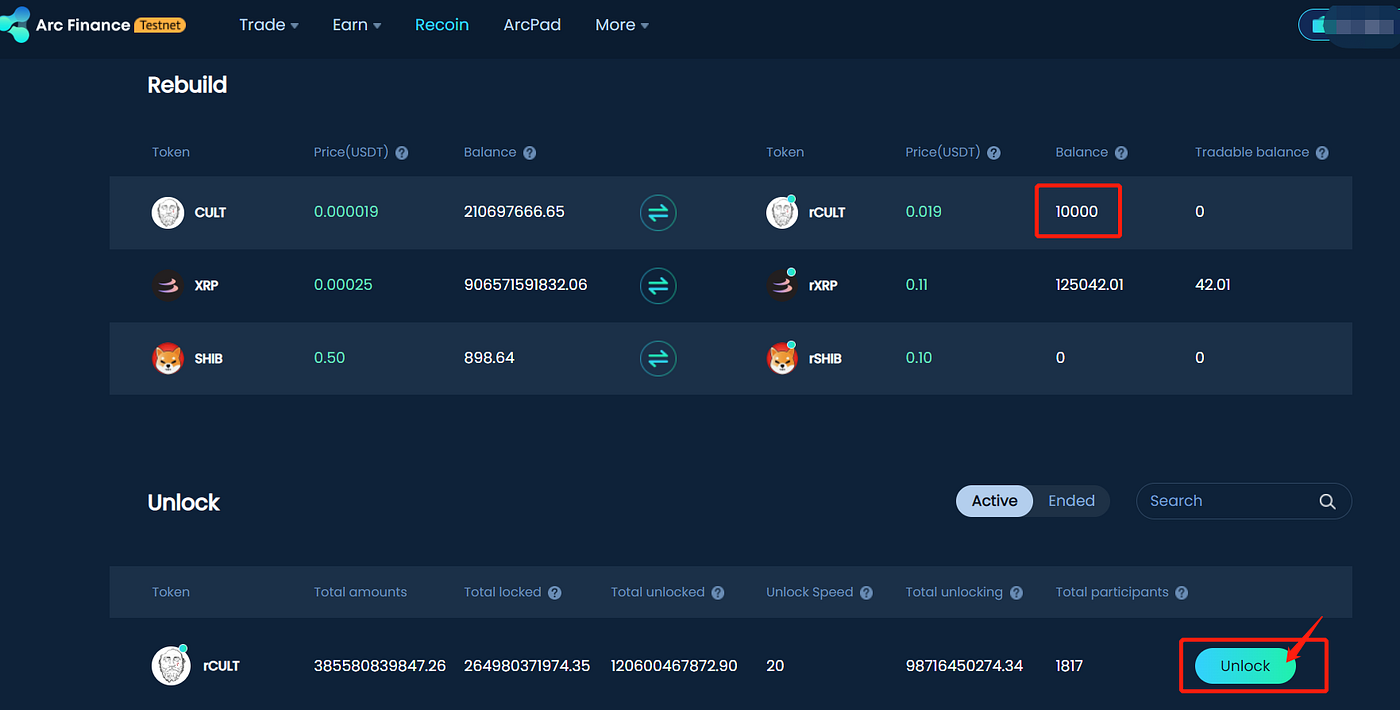
Task: Click help icon next to Unlock Speed
Action: 866,593
